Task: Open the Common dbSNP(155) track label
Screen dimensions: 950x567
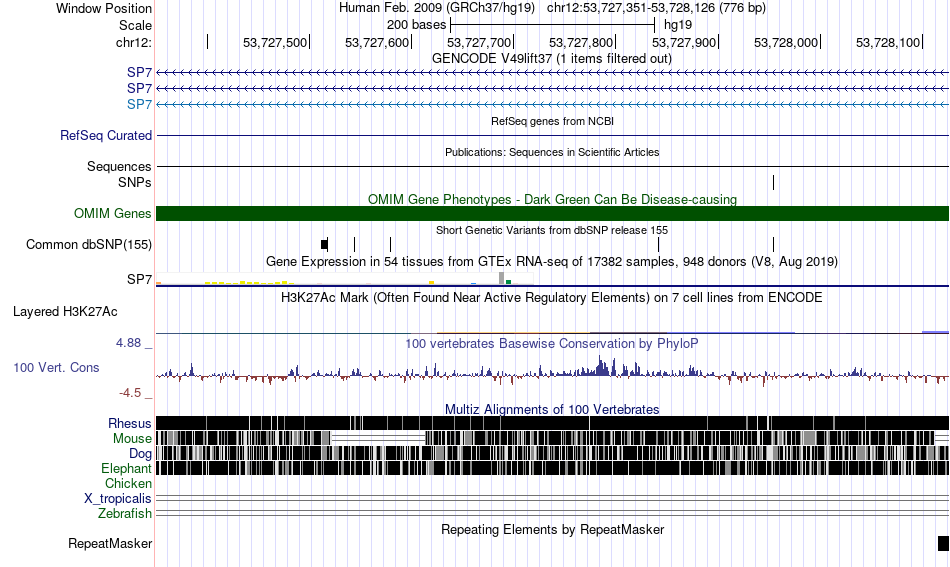Action: tap(89, 244)
